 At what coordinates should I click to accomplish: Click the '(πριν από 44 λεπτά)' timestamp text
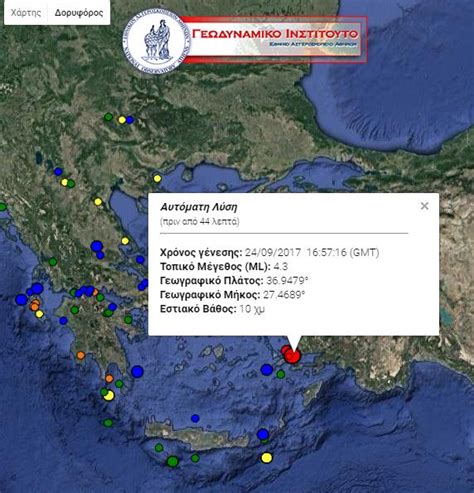pyautogui.click(x=200, y=222)
